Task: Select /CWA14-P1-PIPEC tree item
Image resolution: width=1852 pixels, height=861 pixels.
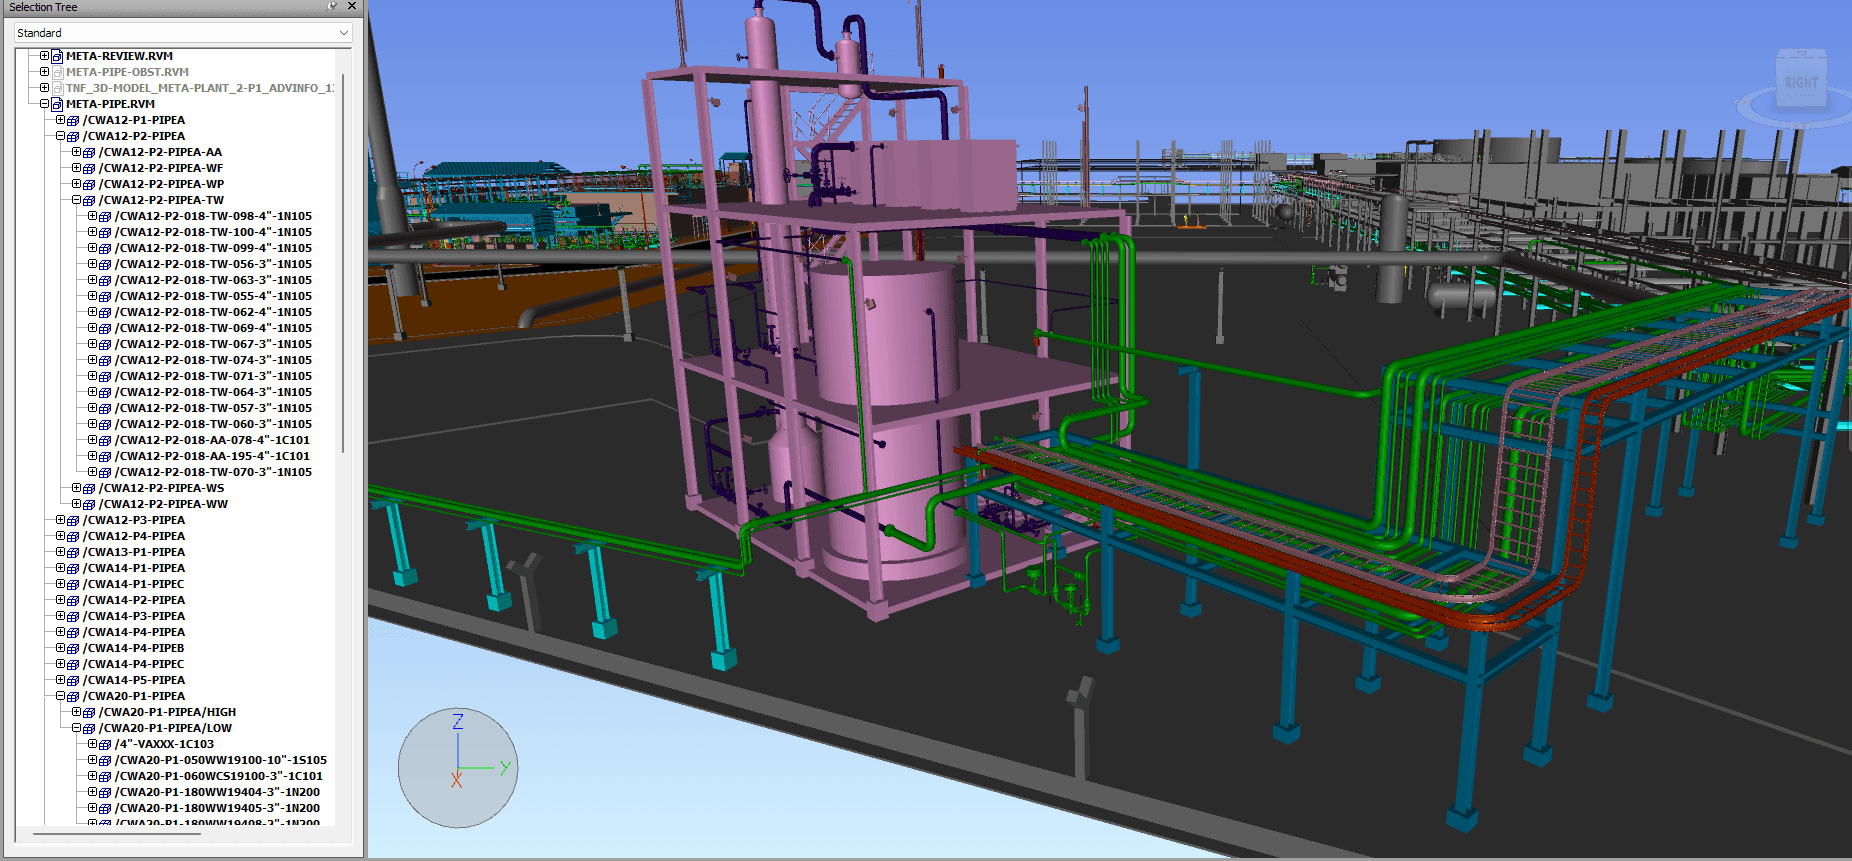Action: coord(134,584)
